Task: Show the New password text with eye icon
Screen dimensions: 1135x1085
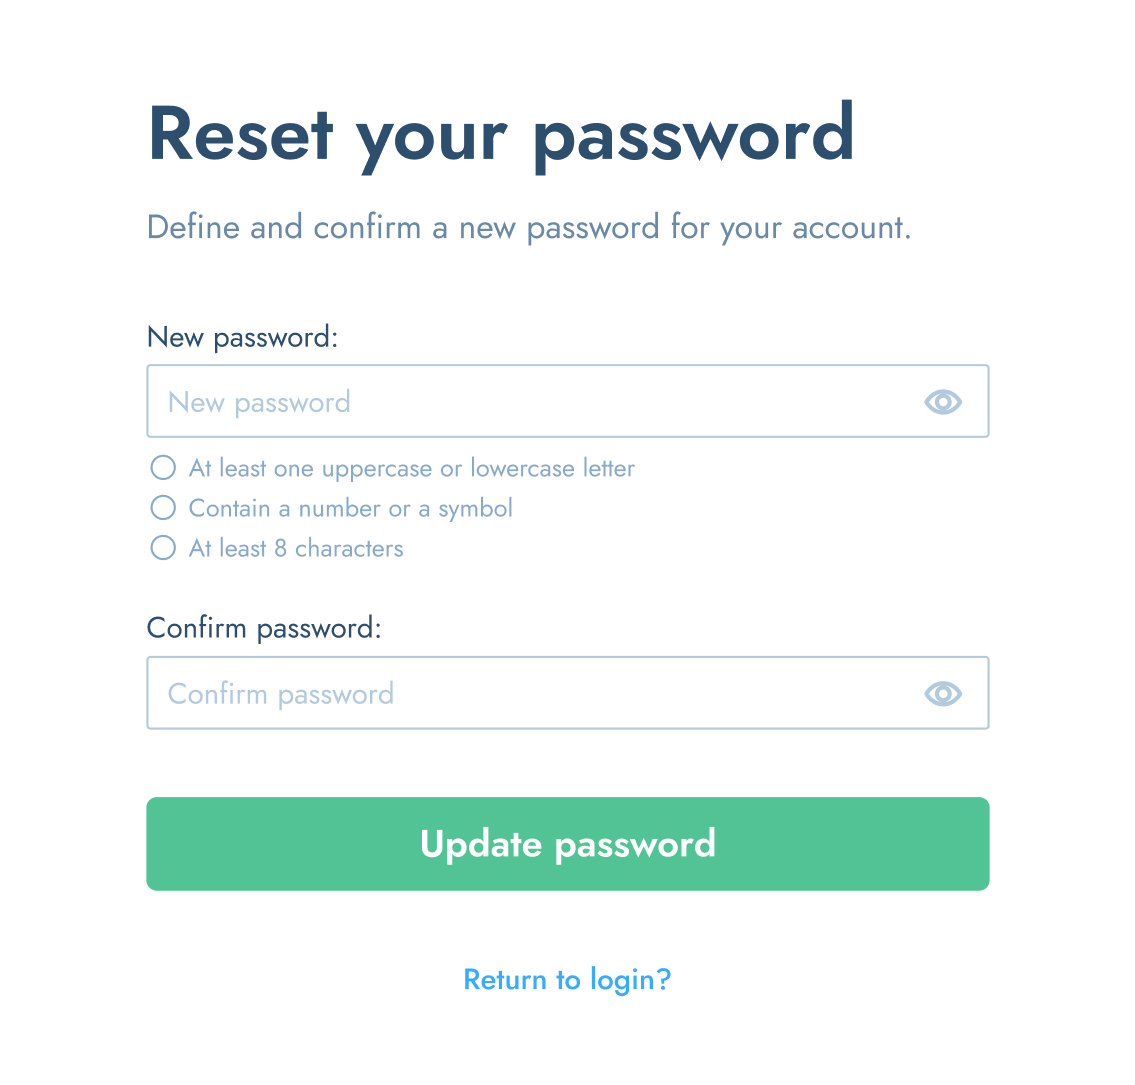Action: [x=942, y=402]
